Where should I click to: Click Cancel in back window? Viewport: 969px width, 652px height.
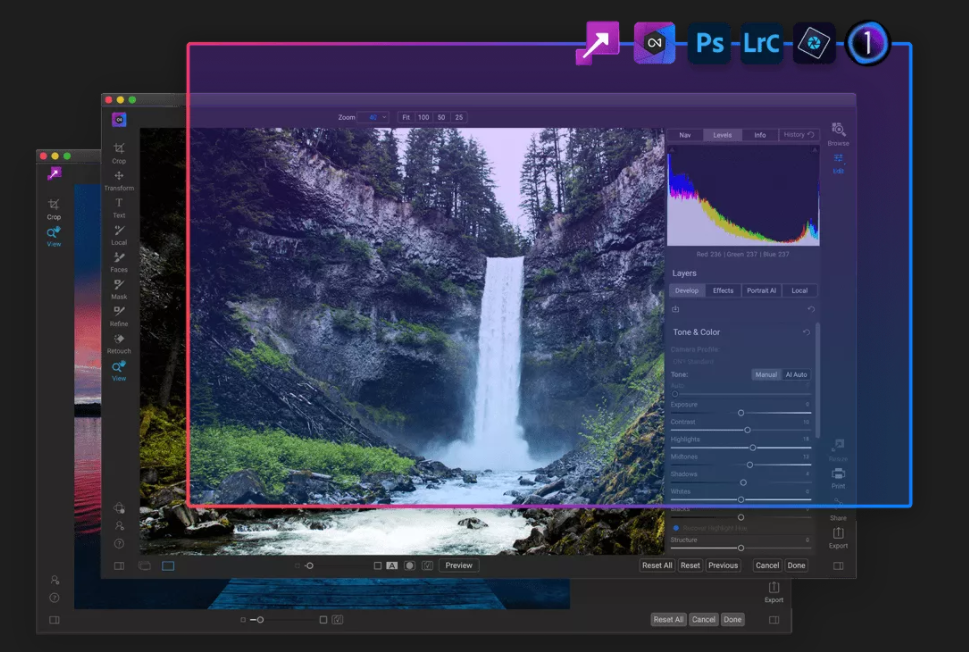click(703, 619)
